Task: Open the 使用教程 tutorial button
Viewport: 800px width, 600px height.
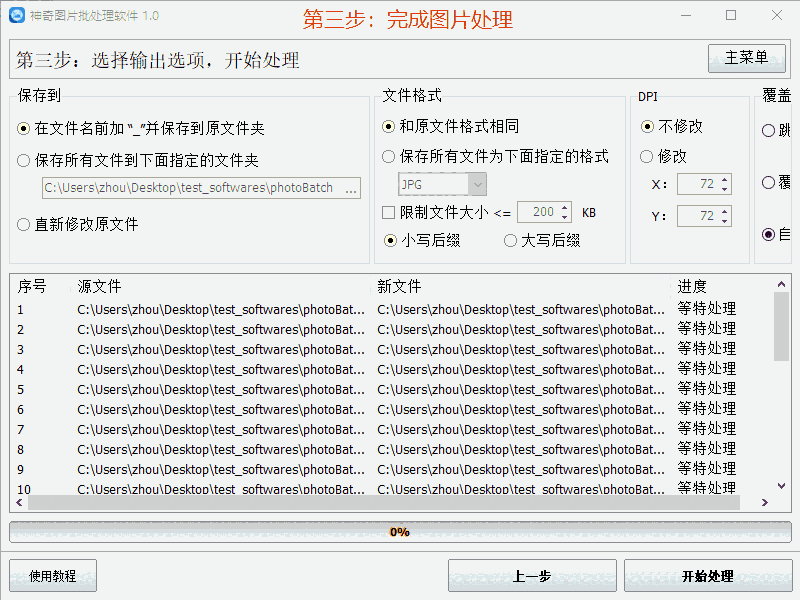Action: click(x=53, y=576)
